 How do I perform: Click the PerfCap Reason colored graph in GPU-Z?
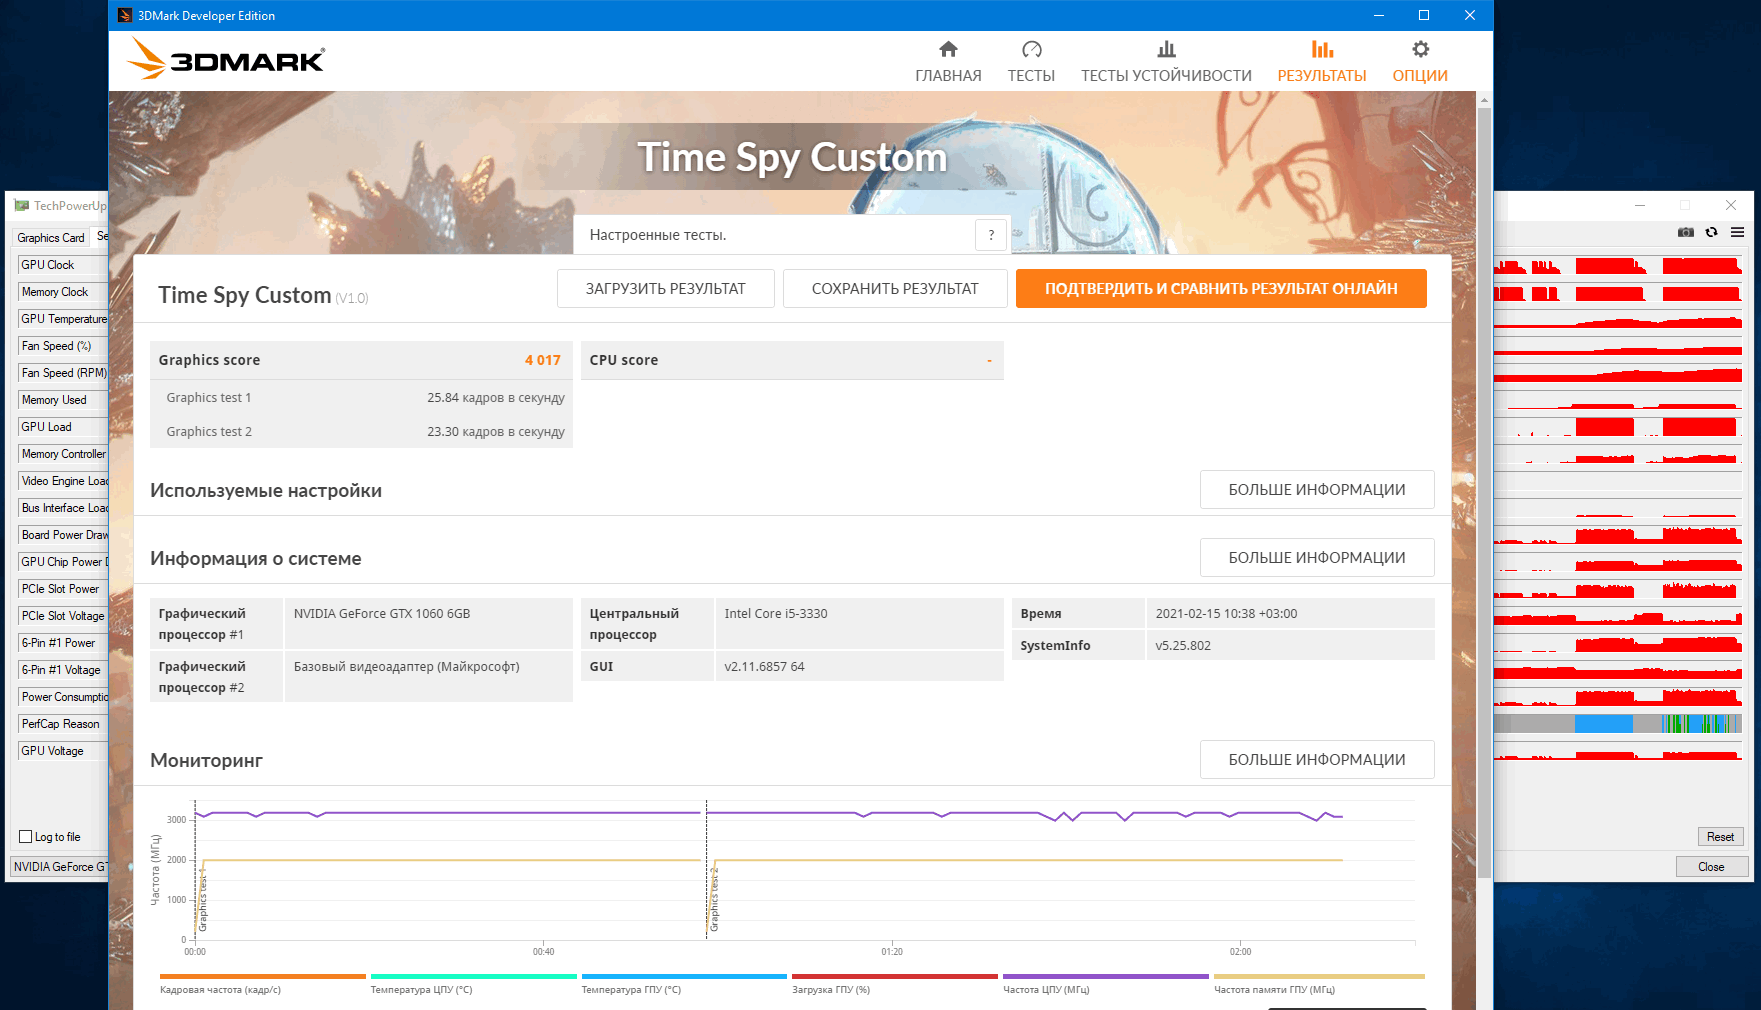[x=1617, y=723]
